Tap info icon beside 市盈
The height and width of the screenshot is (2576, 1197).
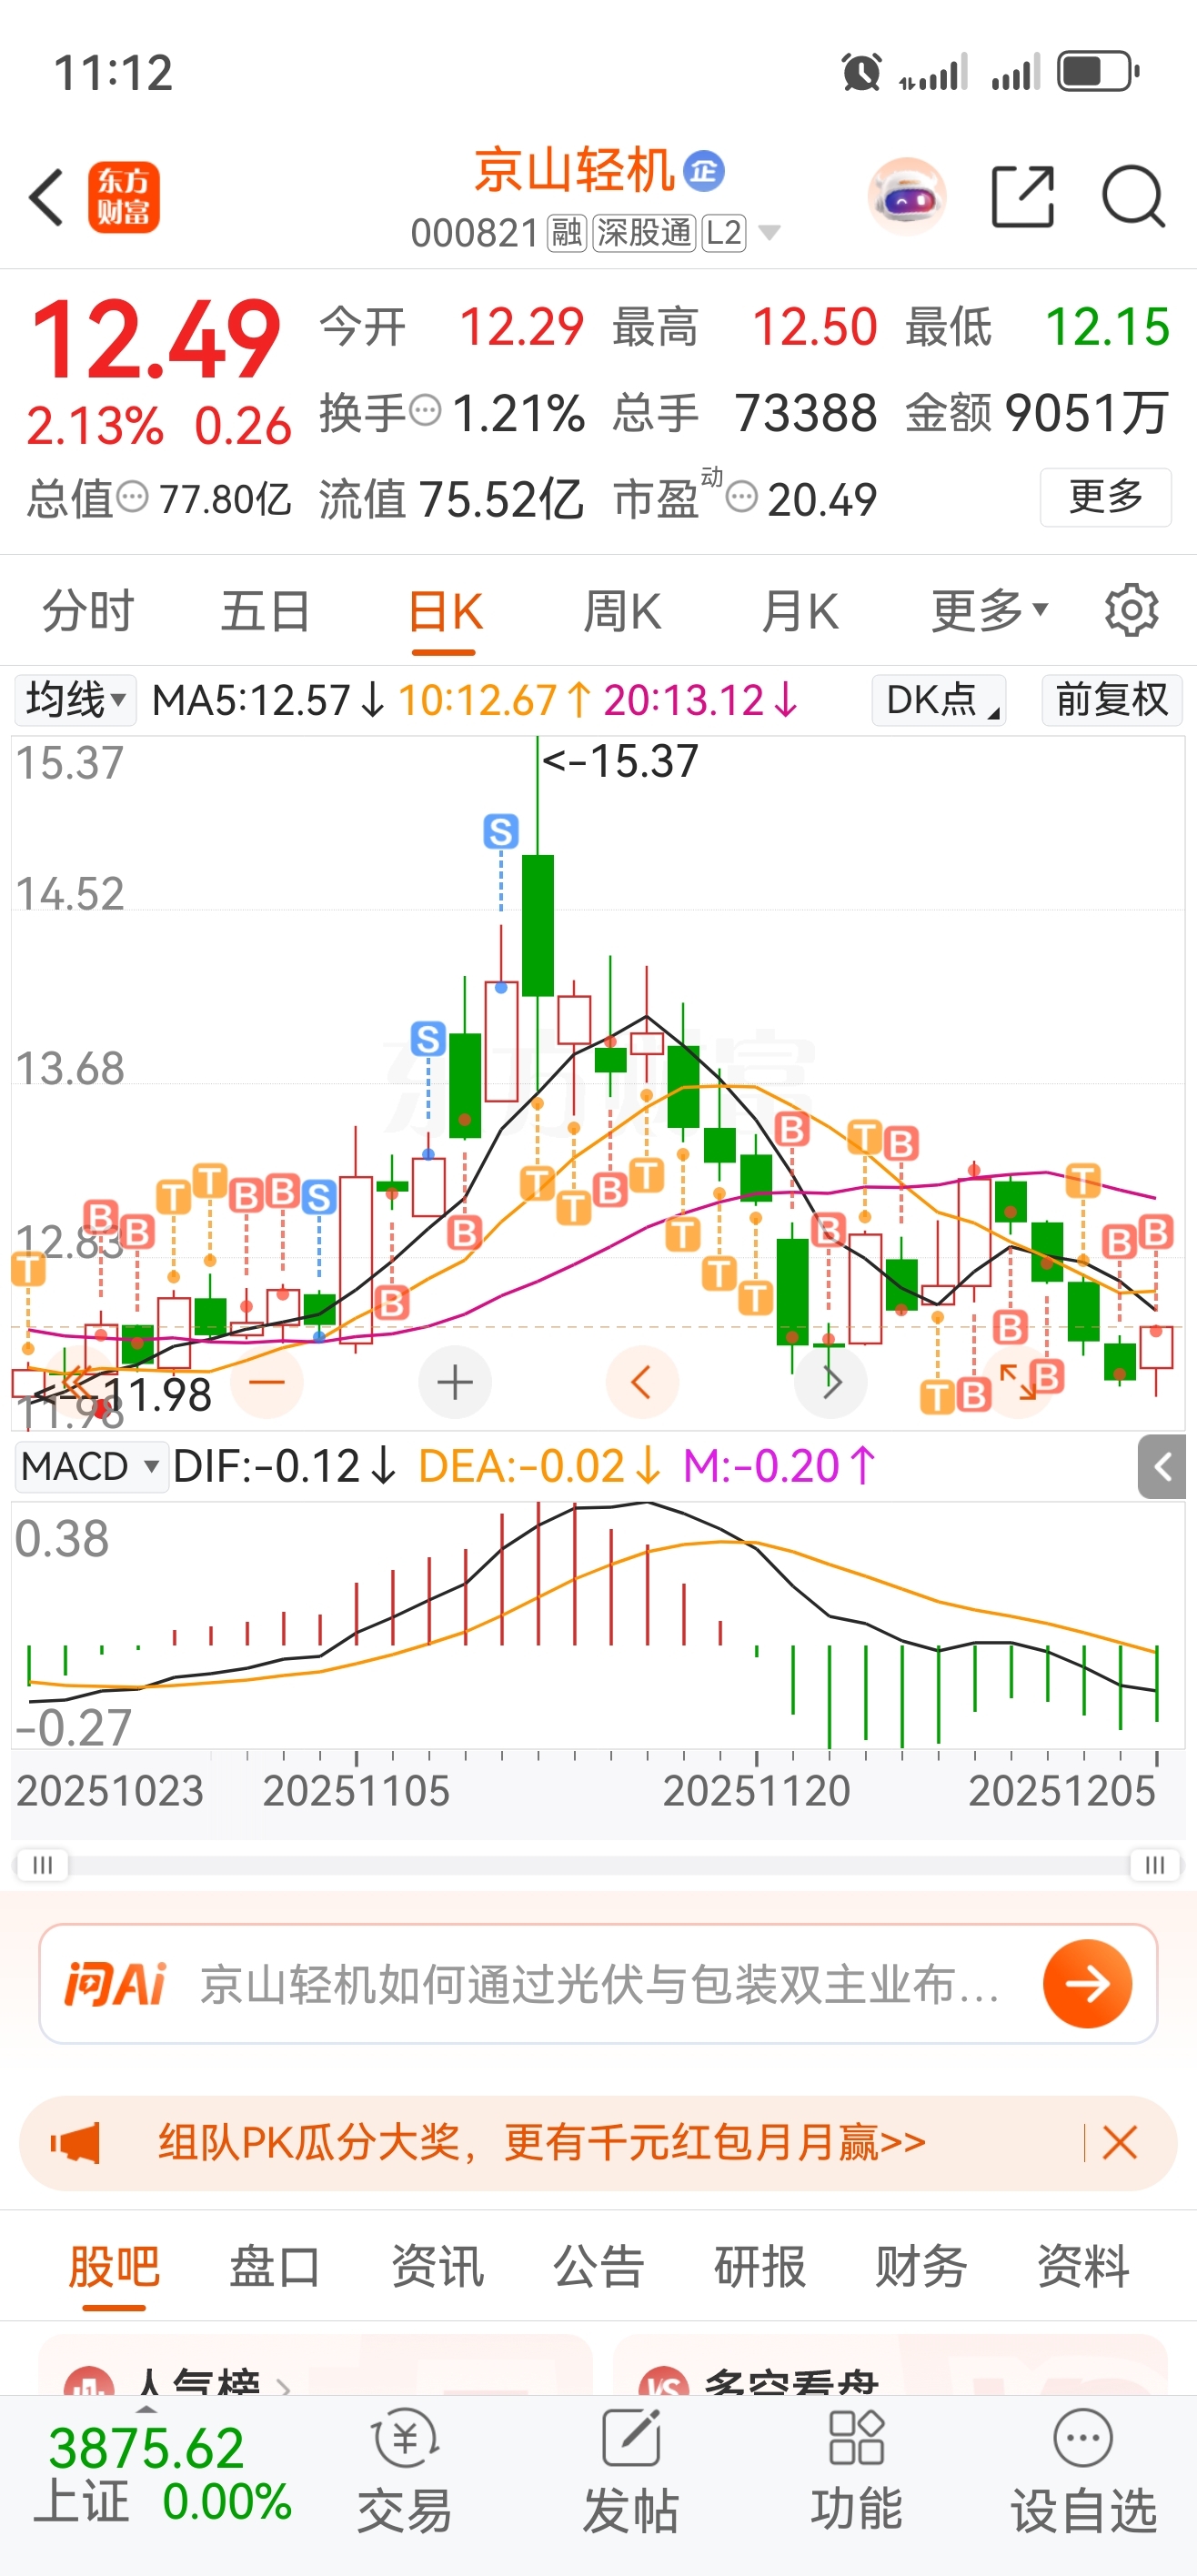(741, 496)
